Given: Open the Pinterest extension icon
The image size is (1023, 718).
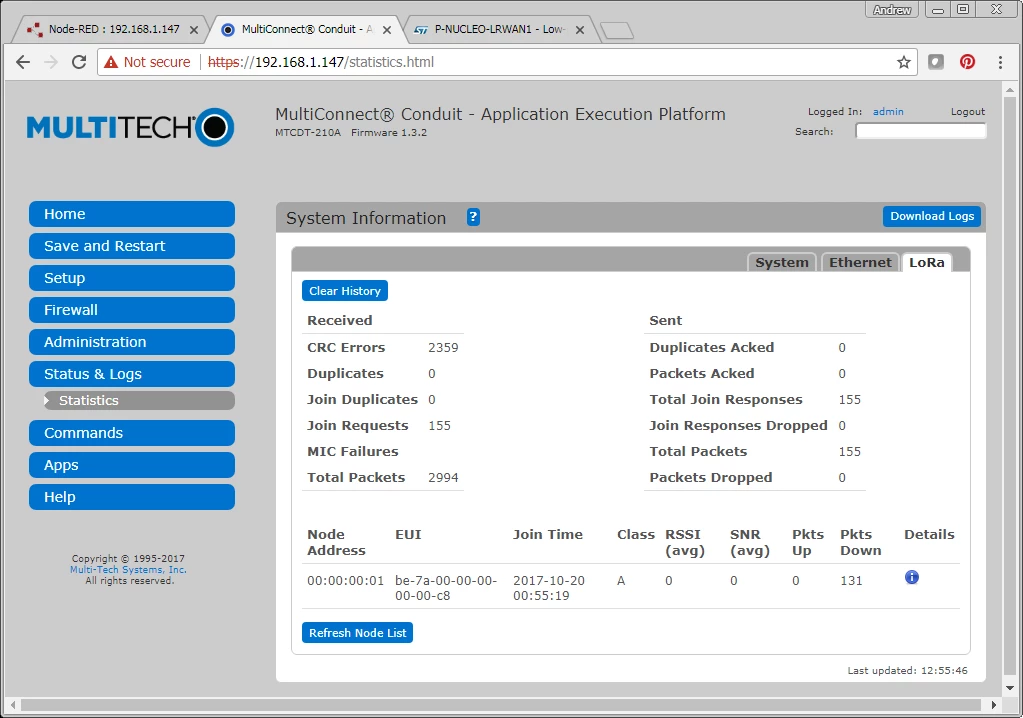Looking at the screenshot, I should click(968, 62).
